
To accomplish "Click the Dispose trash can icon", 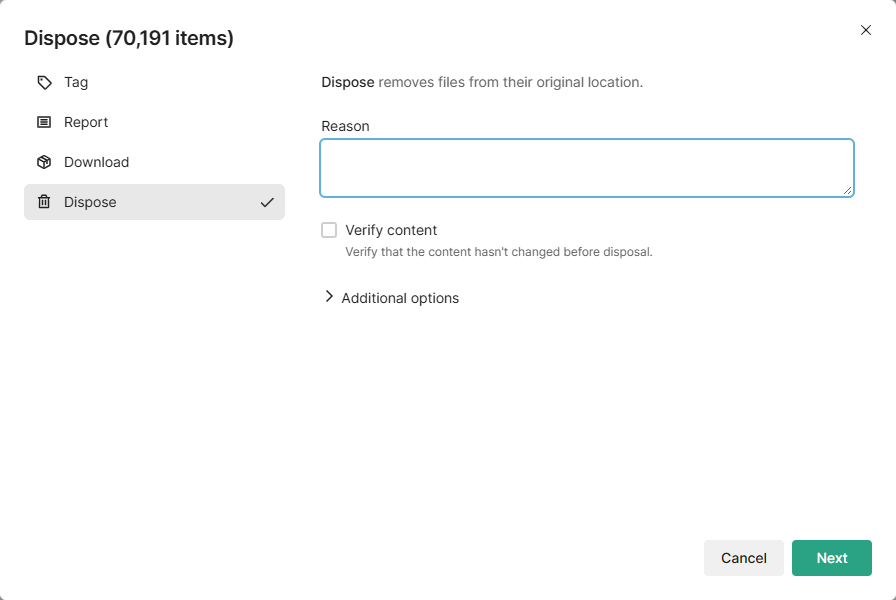I will 44,202.
